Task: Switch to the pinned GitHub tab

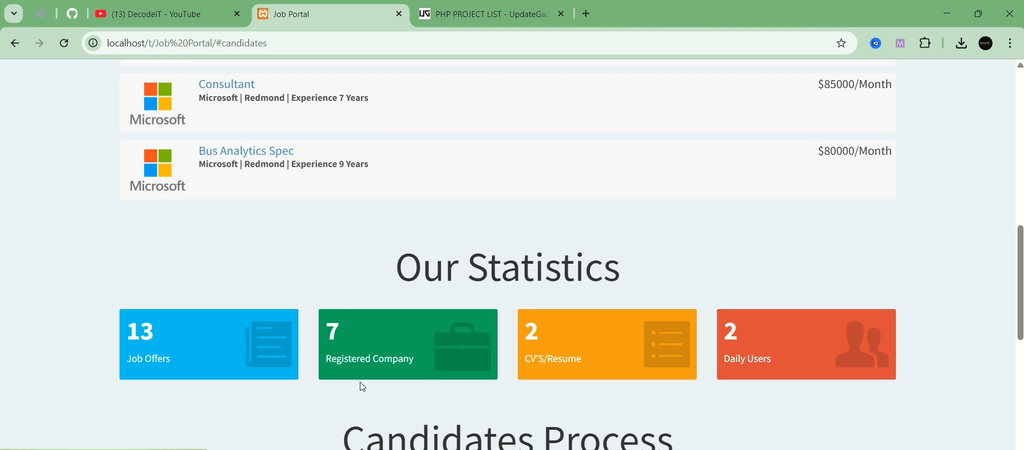Action: click(x=72, y=14)
